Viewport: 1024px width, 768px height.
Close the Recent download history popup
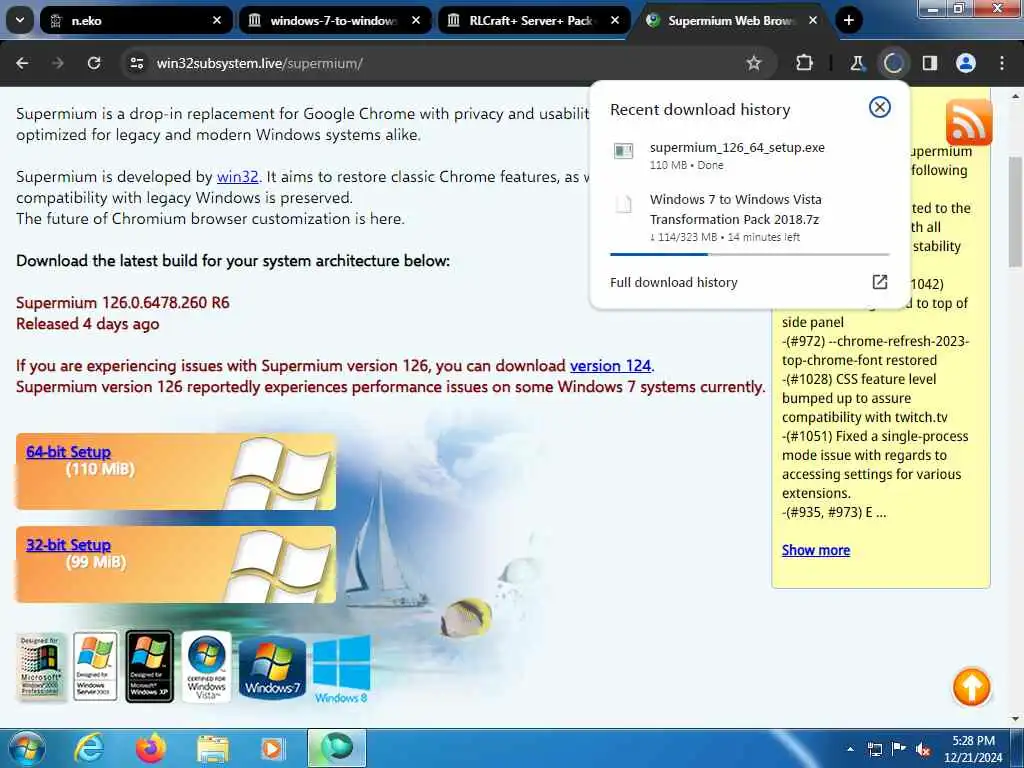pos(880,107)
